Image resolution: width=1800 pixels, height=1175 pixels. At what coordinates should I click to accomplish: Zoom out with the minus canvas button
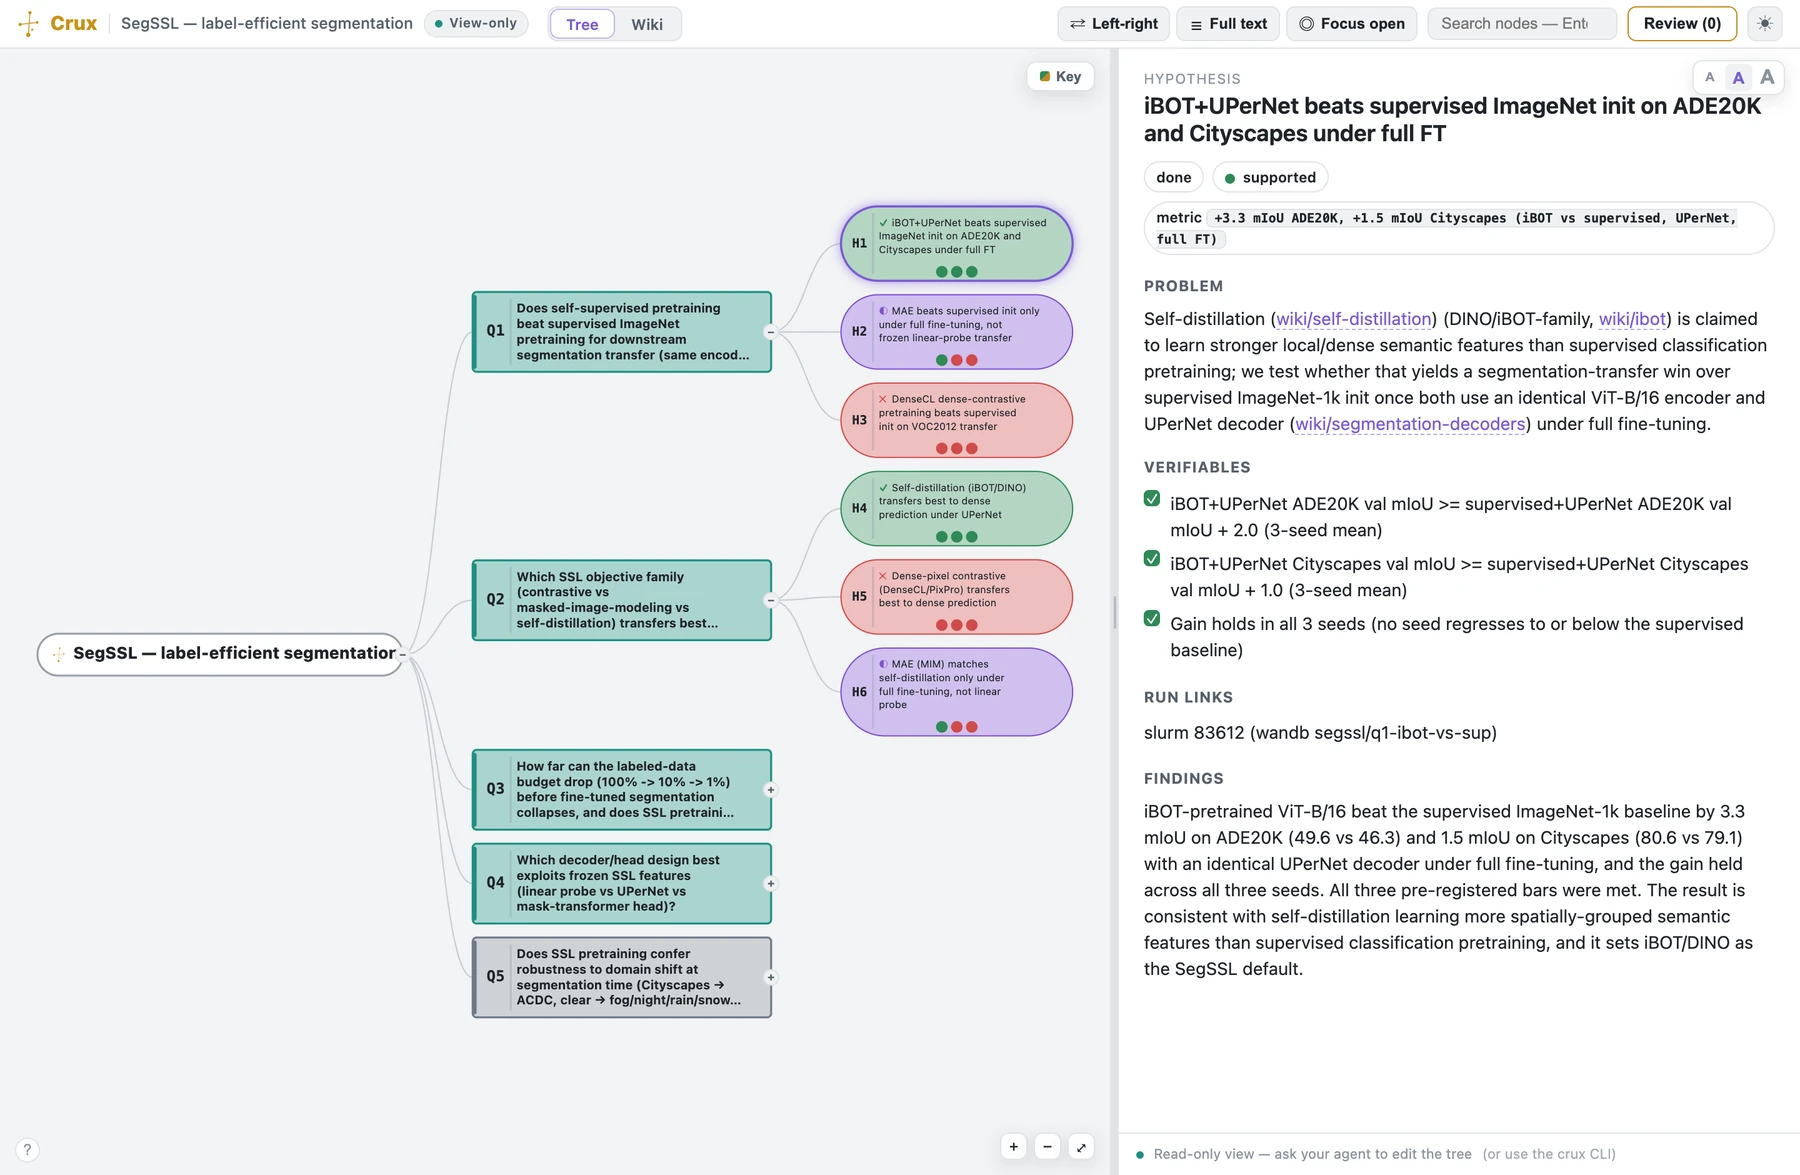pos(1047,1147)
